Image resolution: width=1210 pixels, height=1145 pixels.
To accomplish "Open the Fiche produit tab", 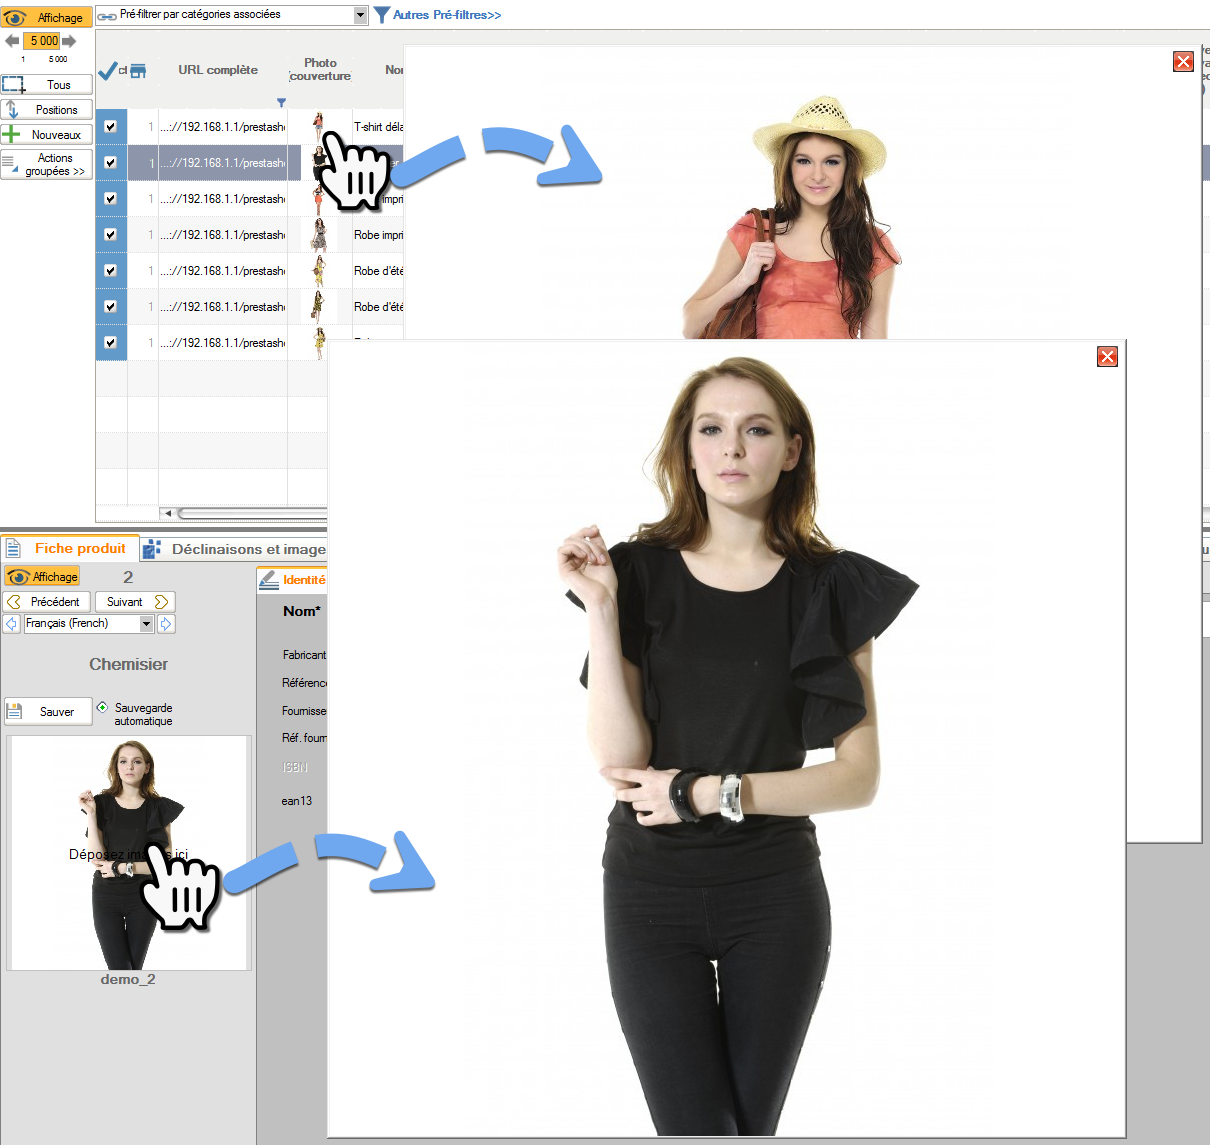I will (x=68, y=548).
